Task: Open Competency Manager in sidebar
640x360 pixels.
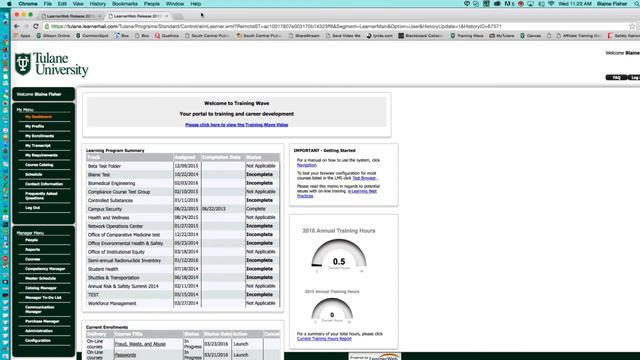Action: (45, 269)
